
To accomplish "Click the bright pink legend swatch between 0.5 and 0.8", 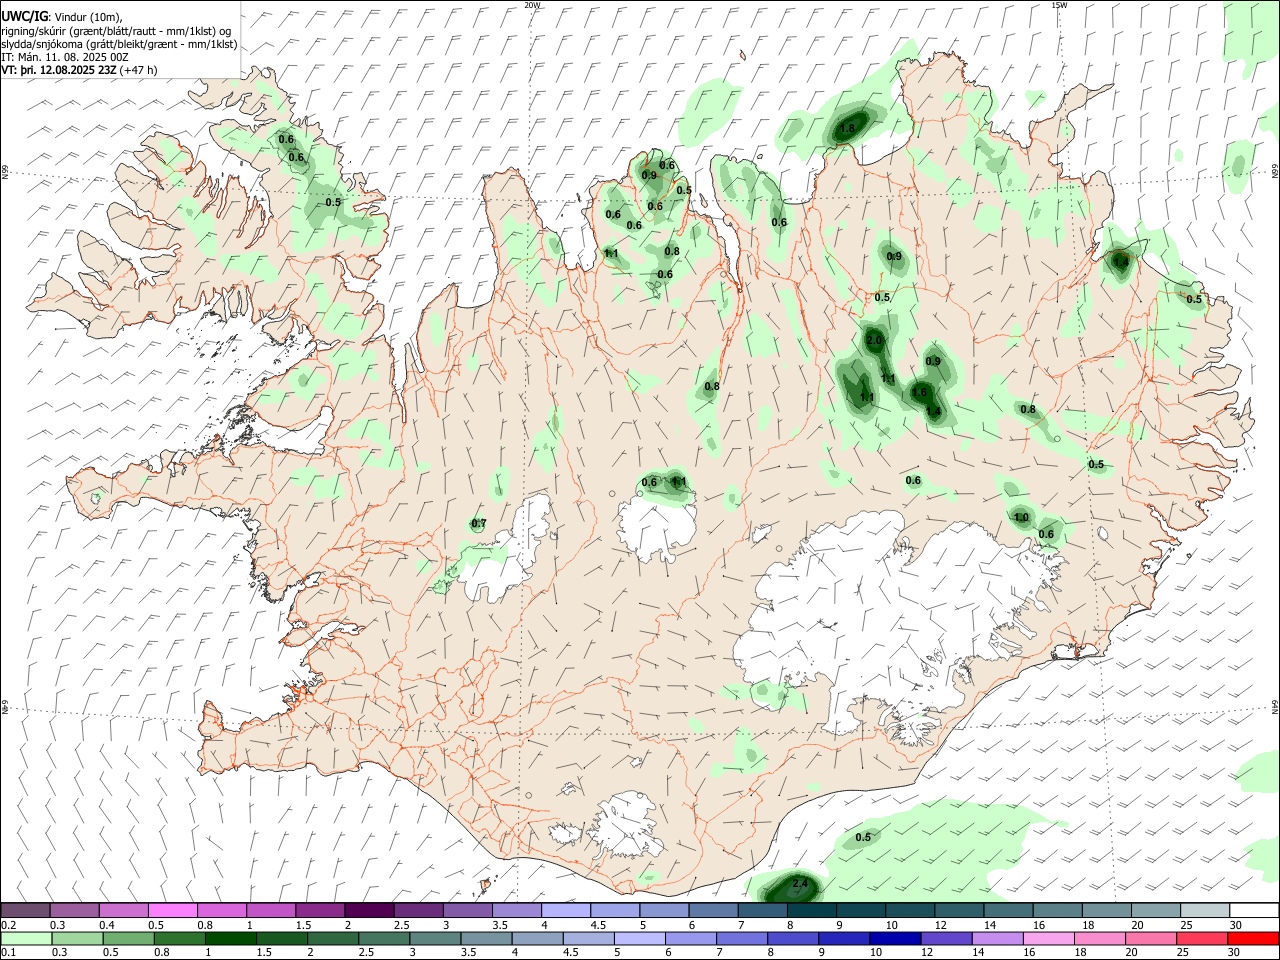I will click(x=172, y=910).
